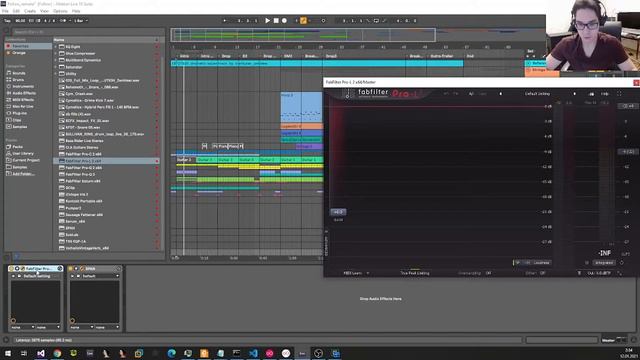Expand the EQ Eight browser item
Screen dimensions: 640x360
coord(56,47)
